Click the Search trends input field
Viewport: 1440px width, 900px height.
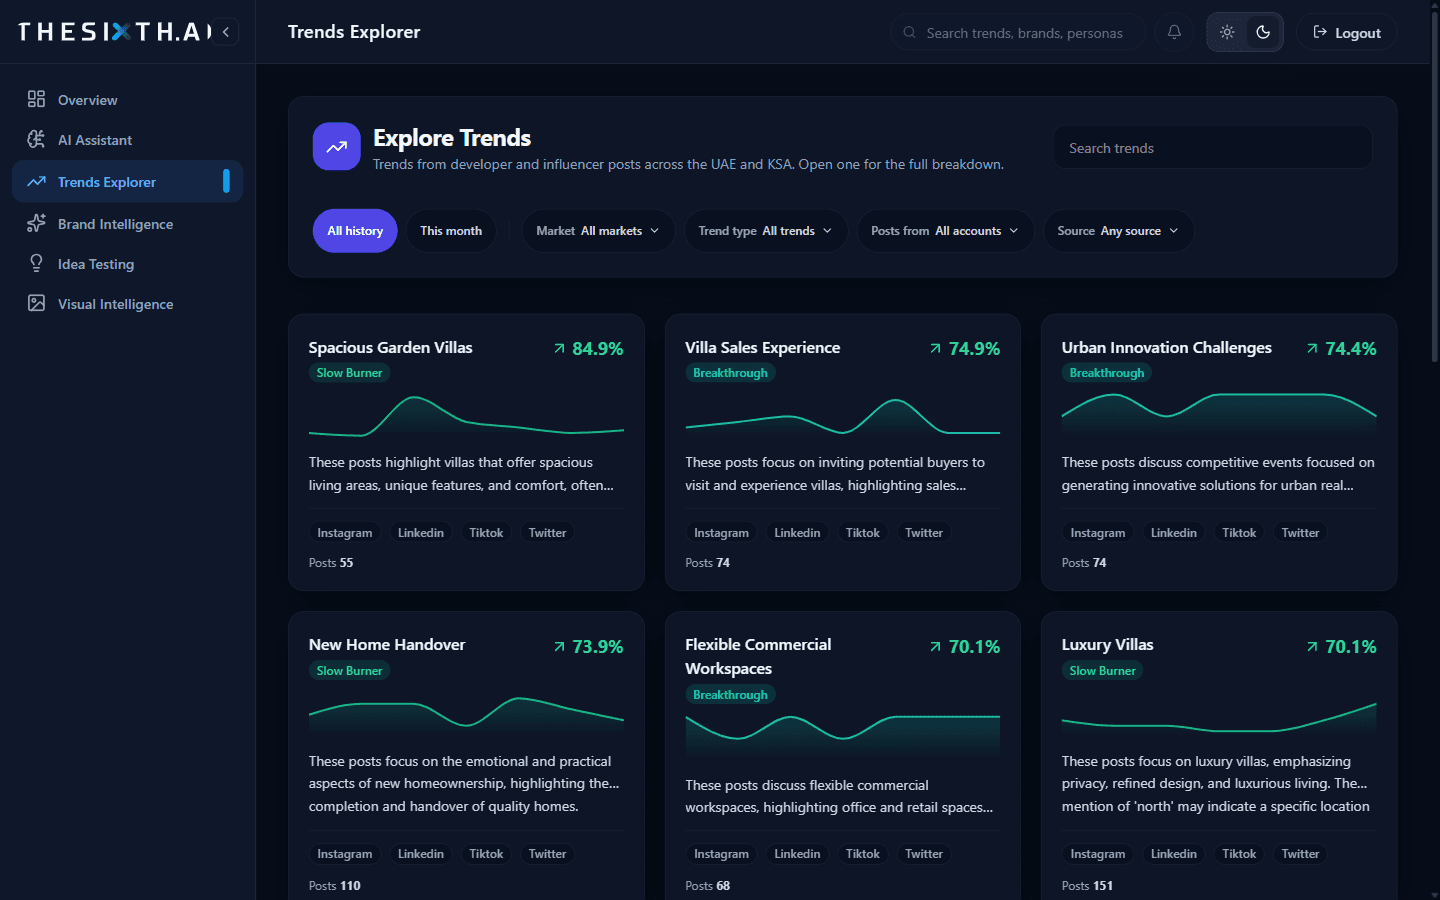1213,148
